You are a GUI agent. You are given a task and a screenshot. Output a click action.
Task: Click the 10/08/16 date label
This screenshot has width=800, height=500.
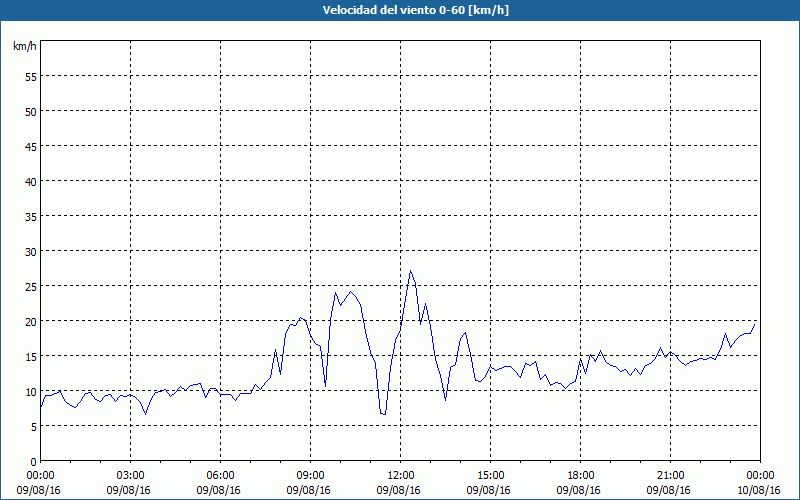point(758,490)
